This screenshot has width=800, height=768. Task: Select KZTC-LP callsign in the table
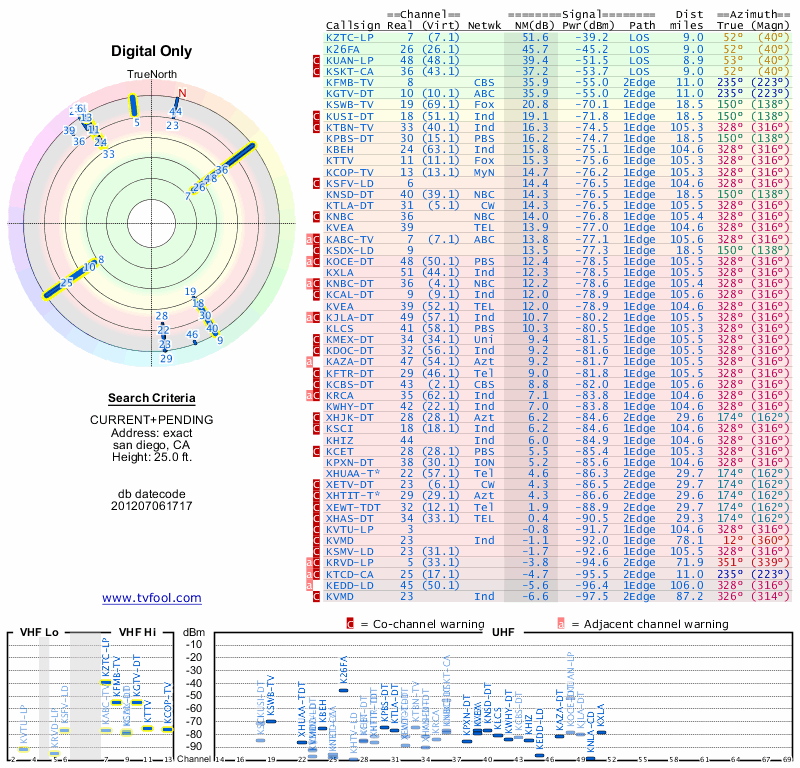(349, 37)
